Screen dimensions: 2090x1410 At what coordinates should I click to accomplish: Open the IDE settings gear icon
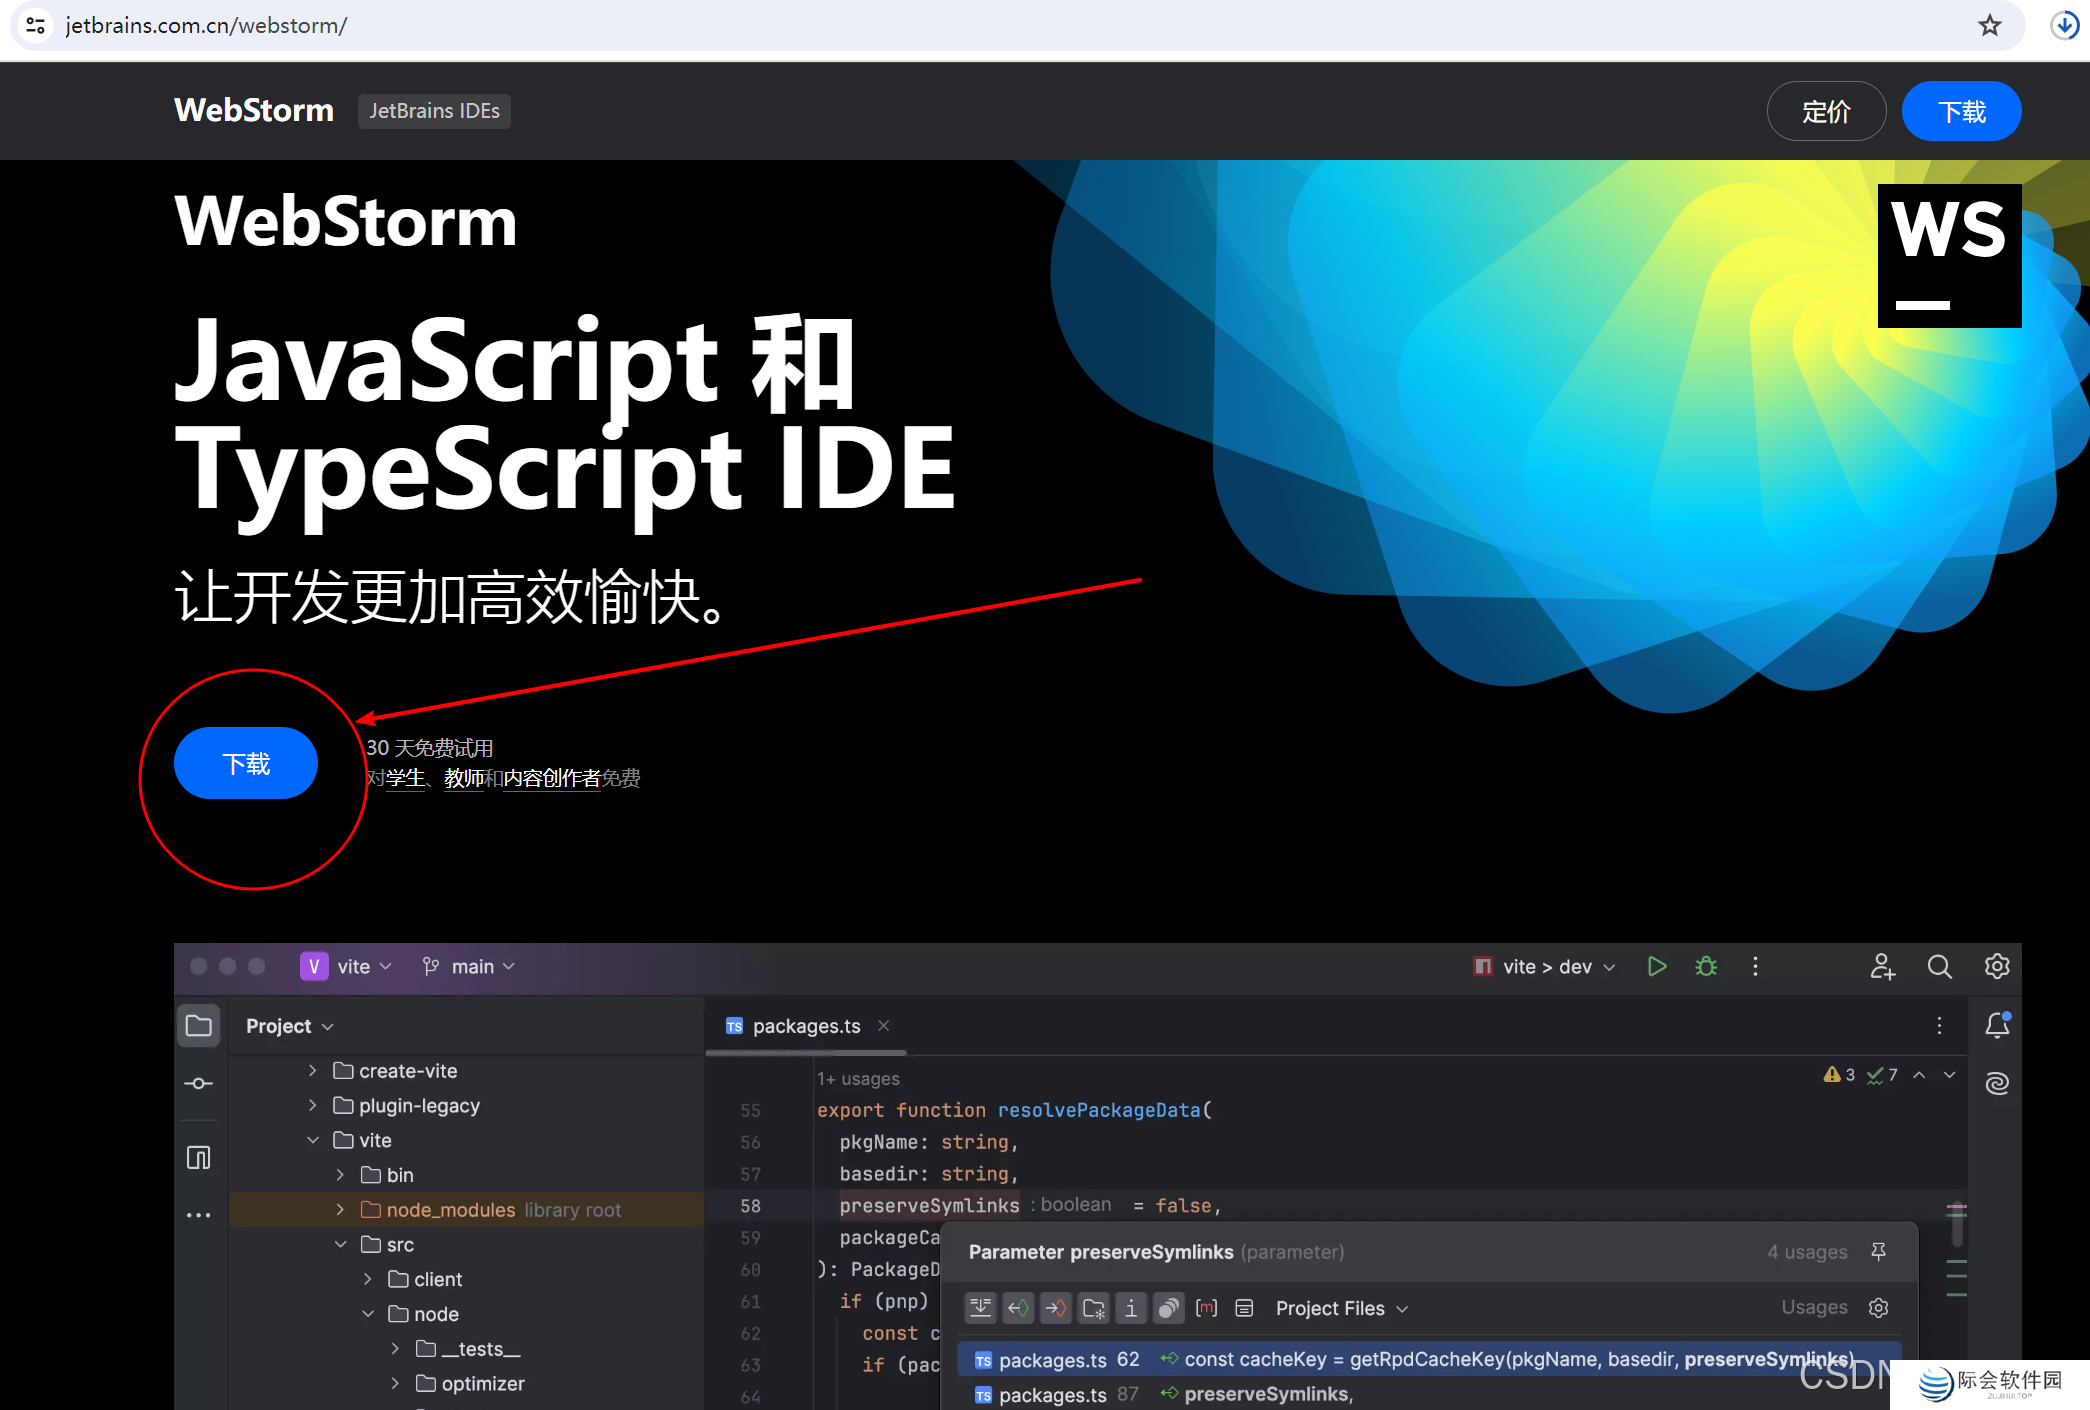point(1996,966)
